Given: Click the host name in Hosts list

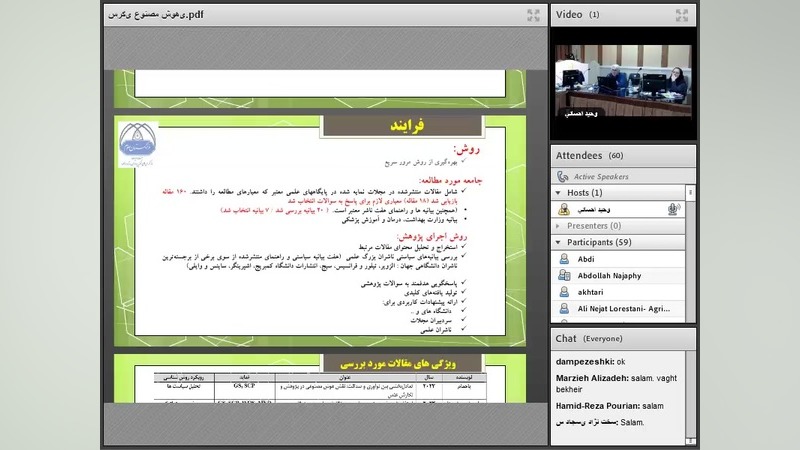Looking at the screenshot, I should click(x=594, y=210).
